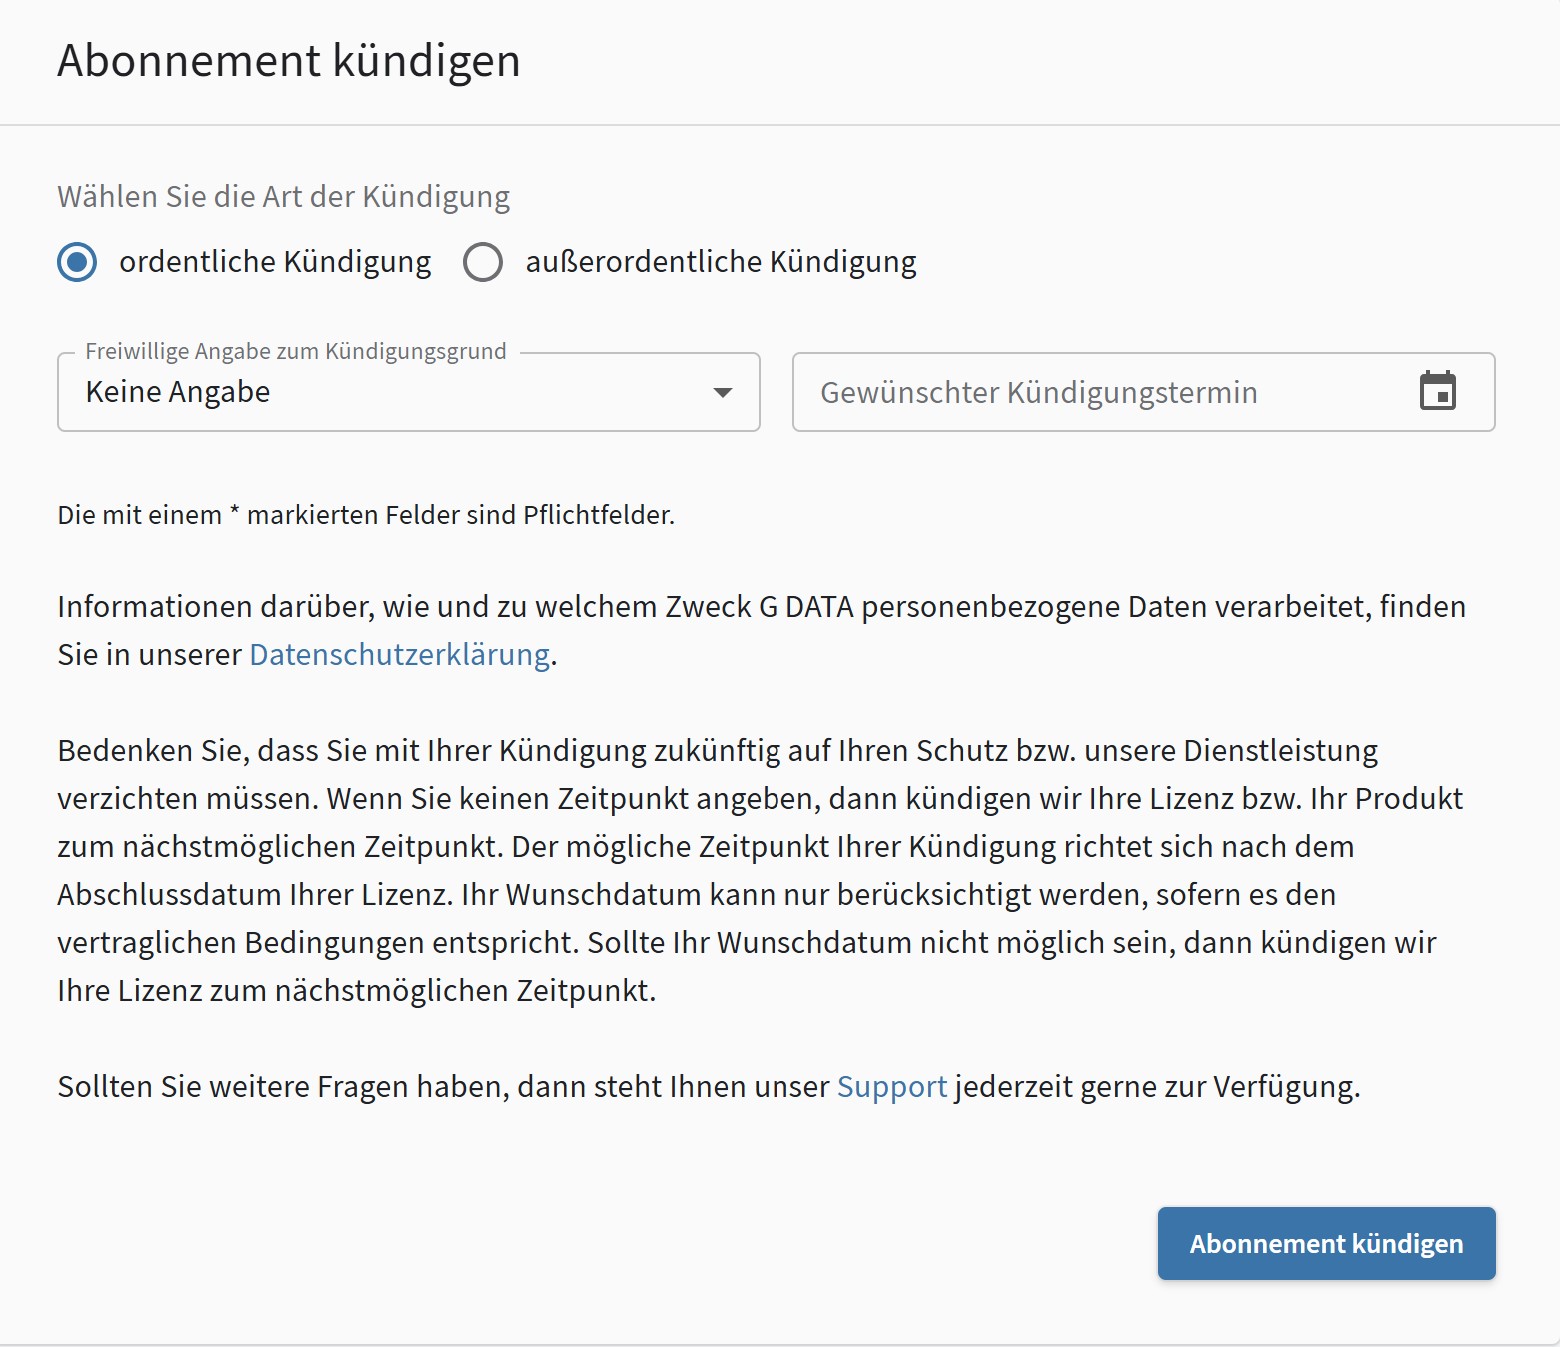Click the calendar icon beside Kündigungstermin
Screen dimensions: 1560x1347
coord(1439,391)
